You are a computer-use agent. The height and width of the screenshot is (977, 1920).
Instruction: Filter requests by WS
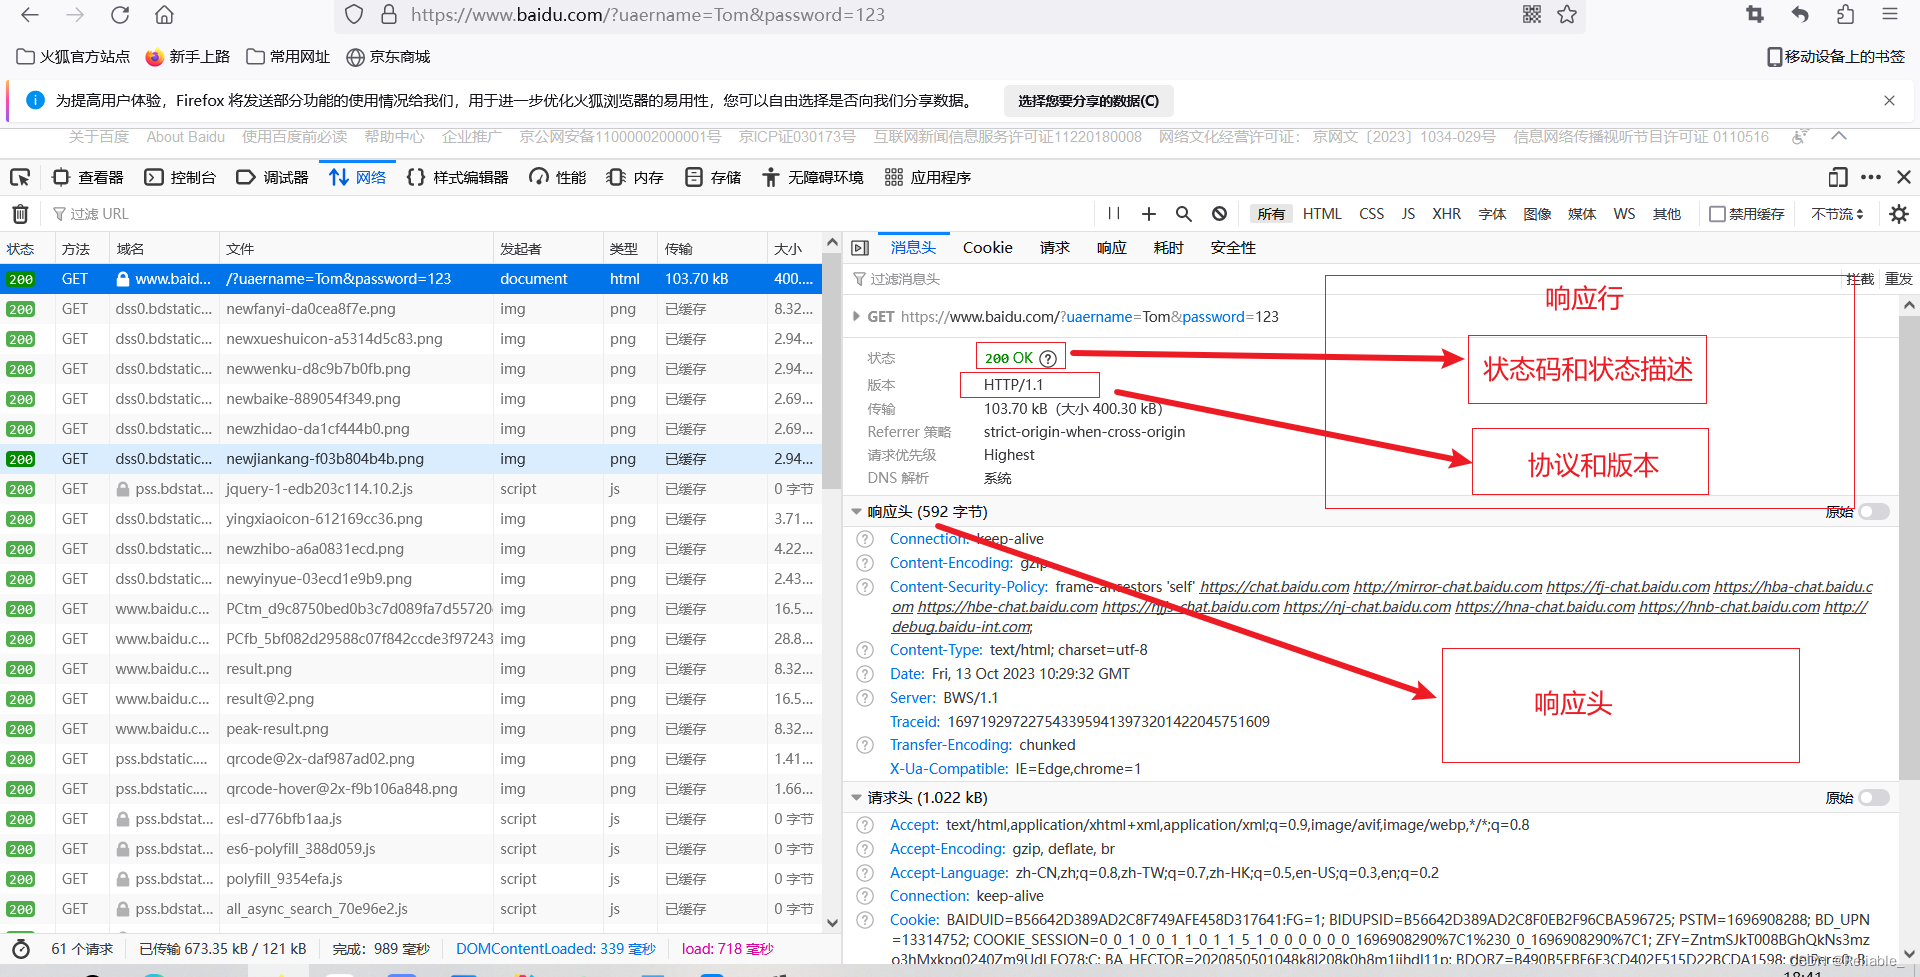click(x=1624, y=214)
